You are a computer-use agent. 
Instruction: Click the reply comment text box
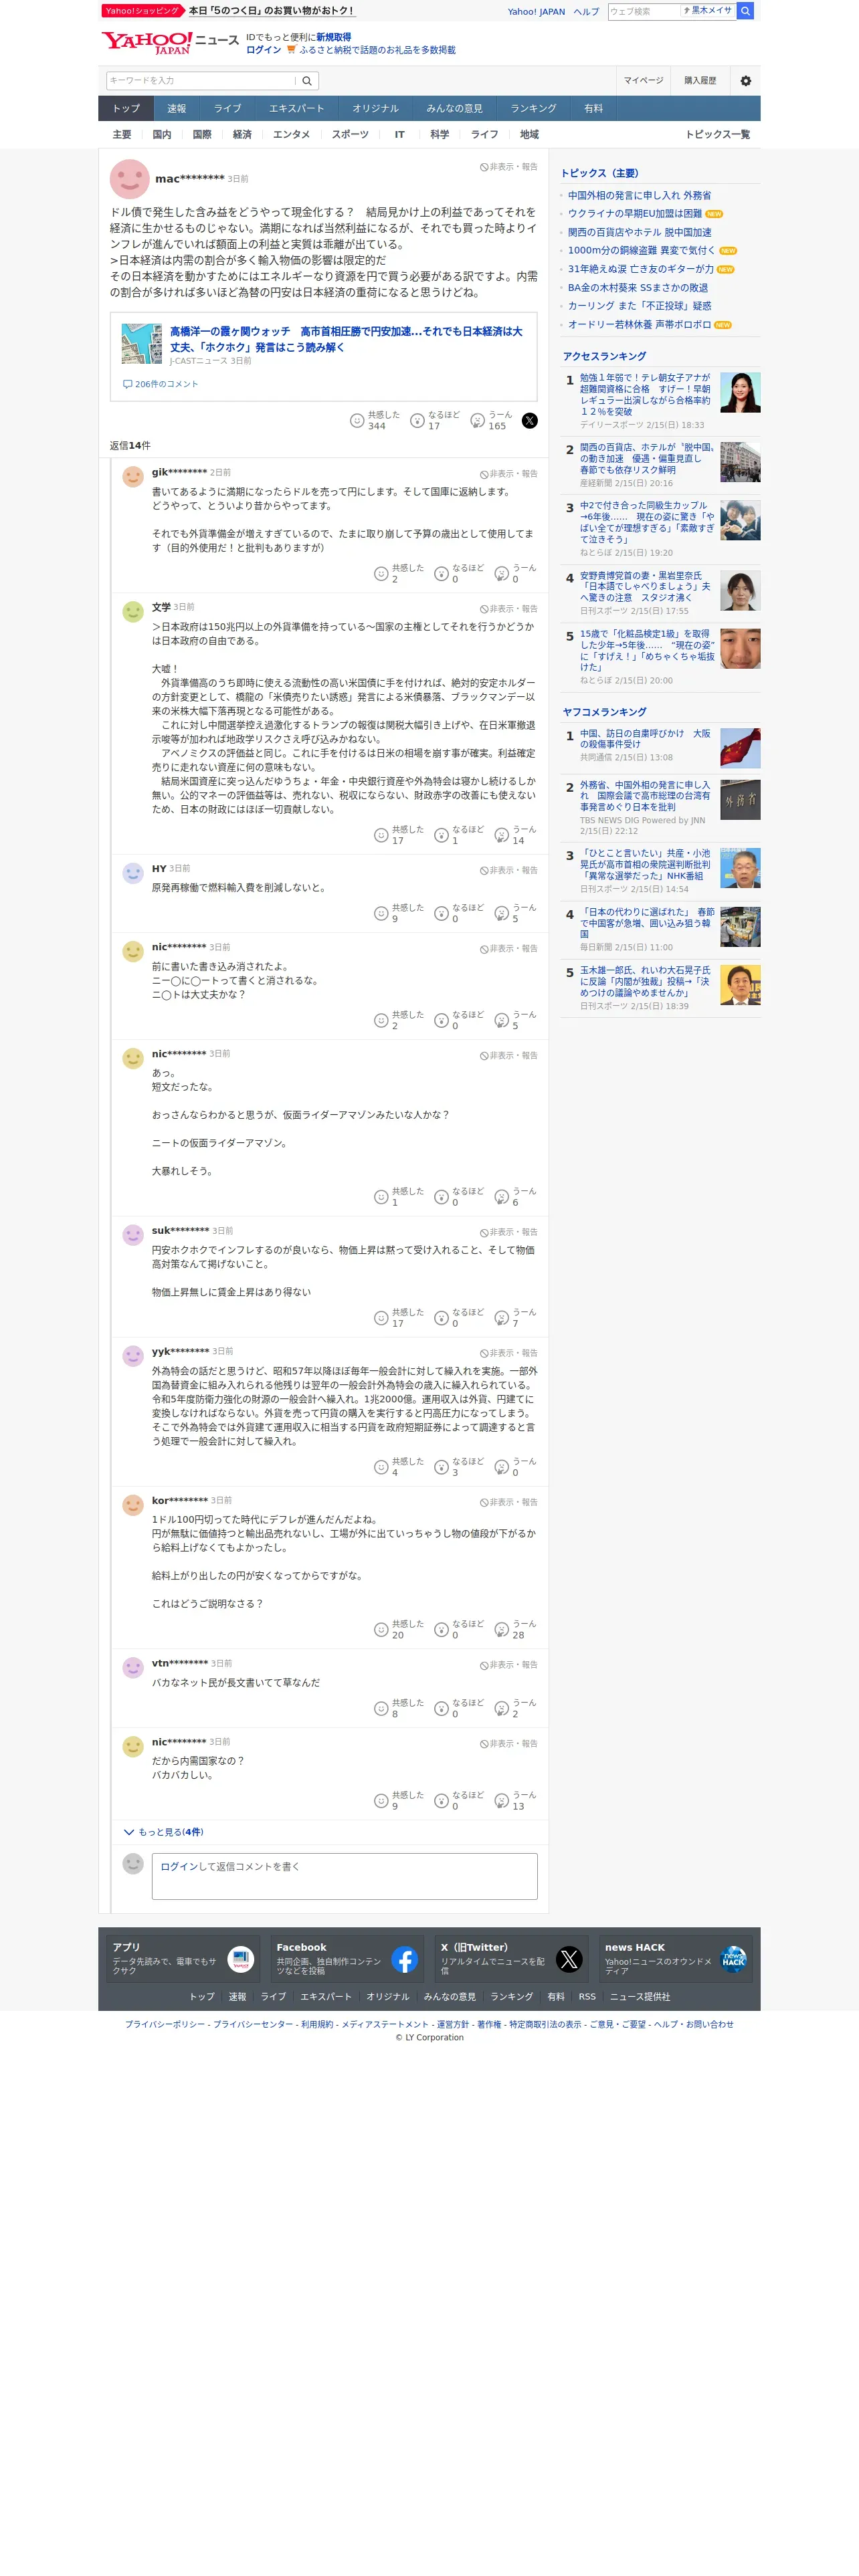(344, 1876)
